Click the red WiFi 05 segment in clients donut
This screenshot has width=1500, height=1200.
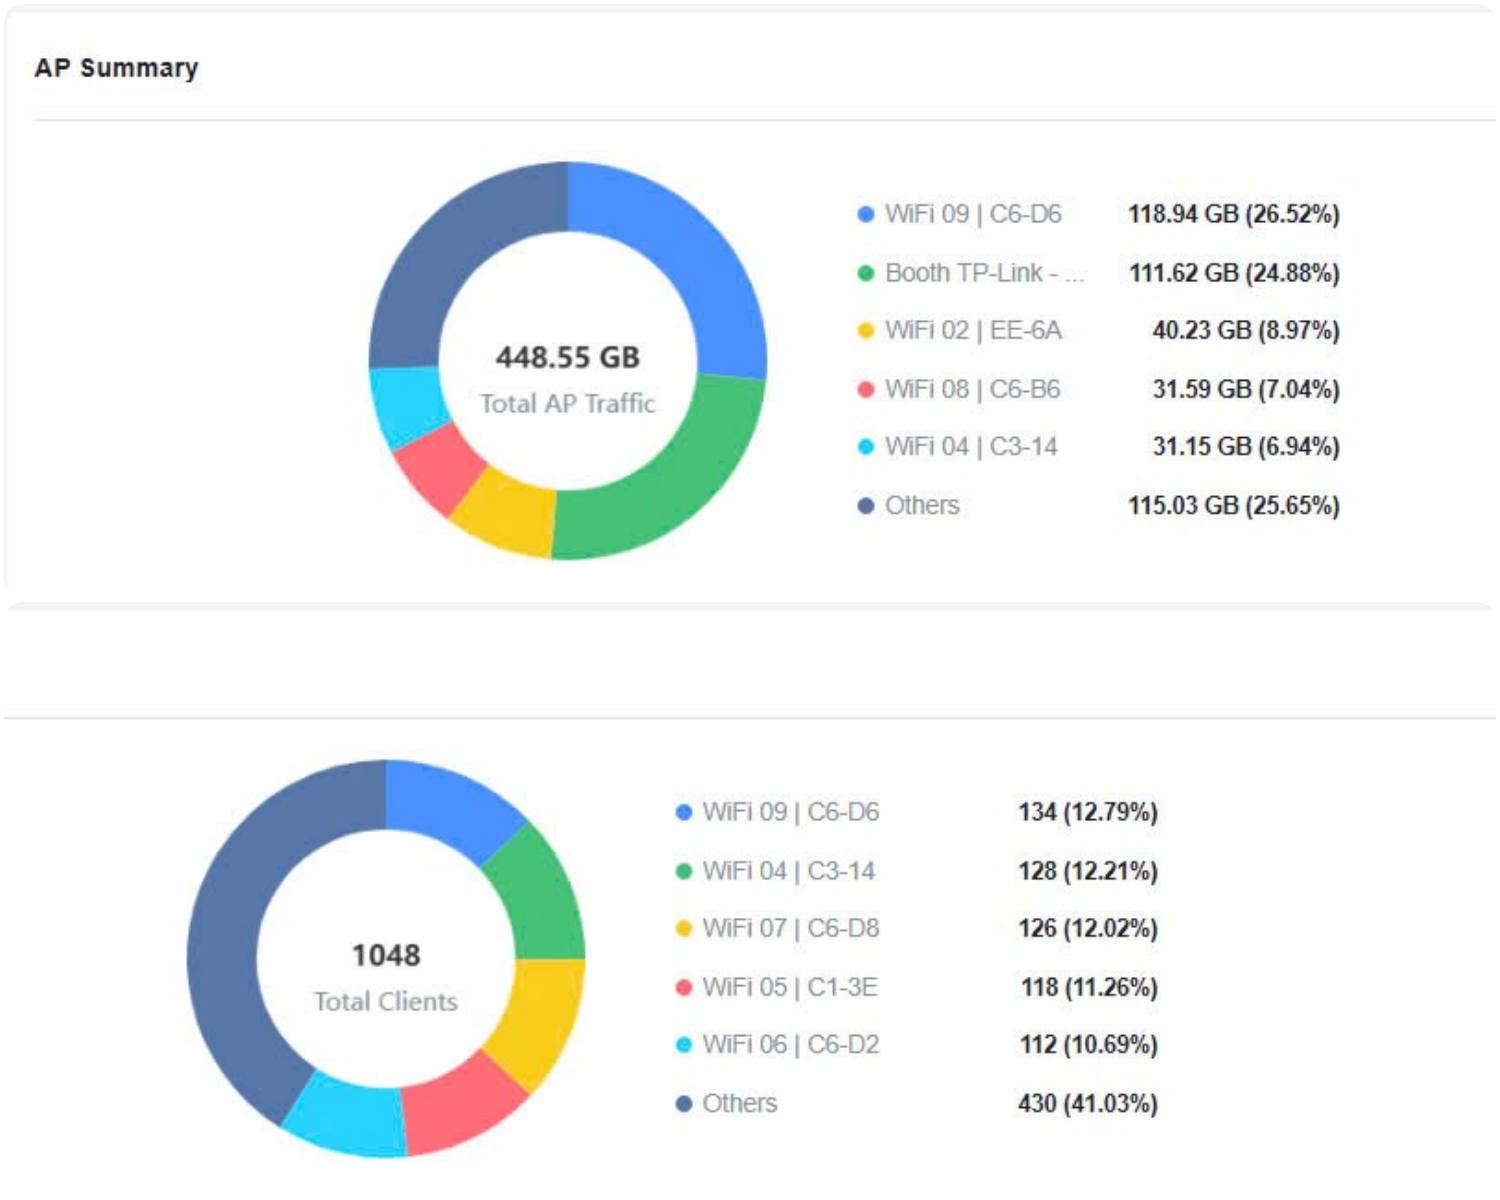coord(458,1104)
